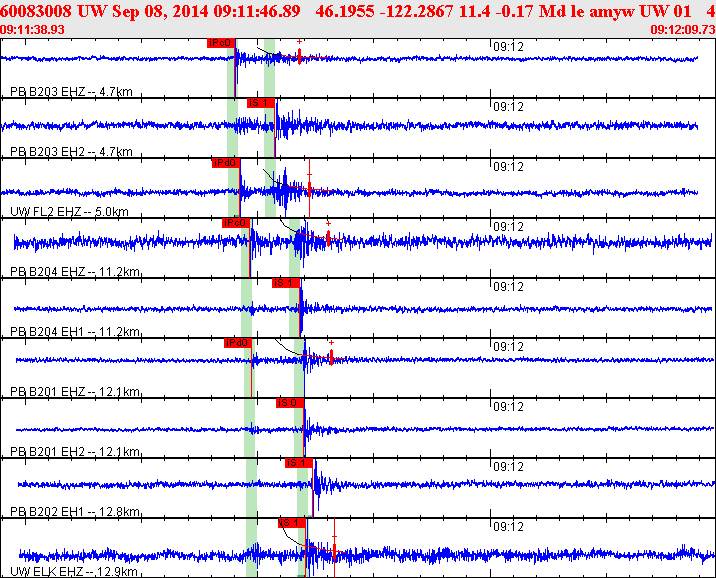The height and width of the screenshot is (578, 716).
Task: Select the S pick flag on ELK EHZ trace
Action: click(x=291, y=523)
